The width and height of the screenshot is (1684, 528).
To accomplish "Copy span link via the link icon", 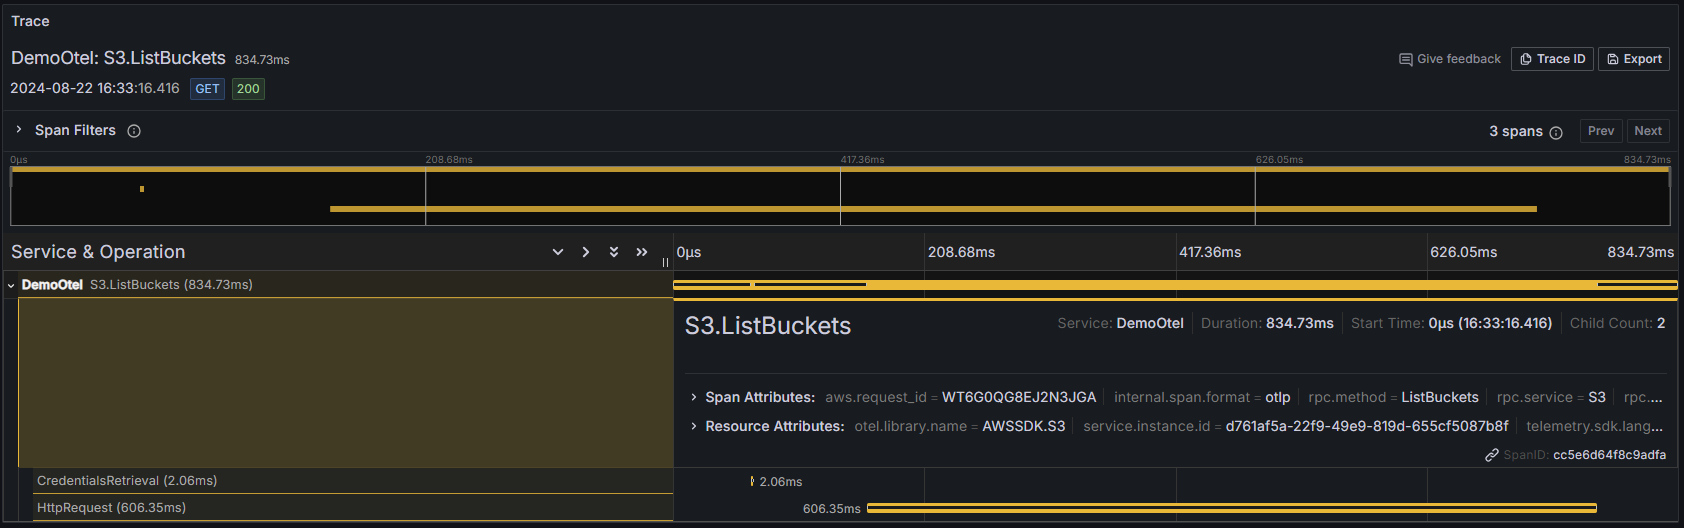I will click(1492, 455).
